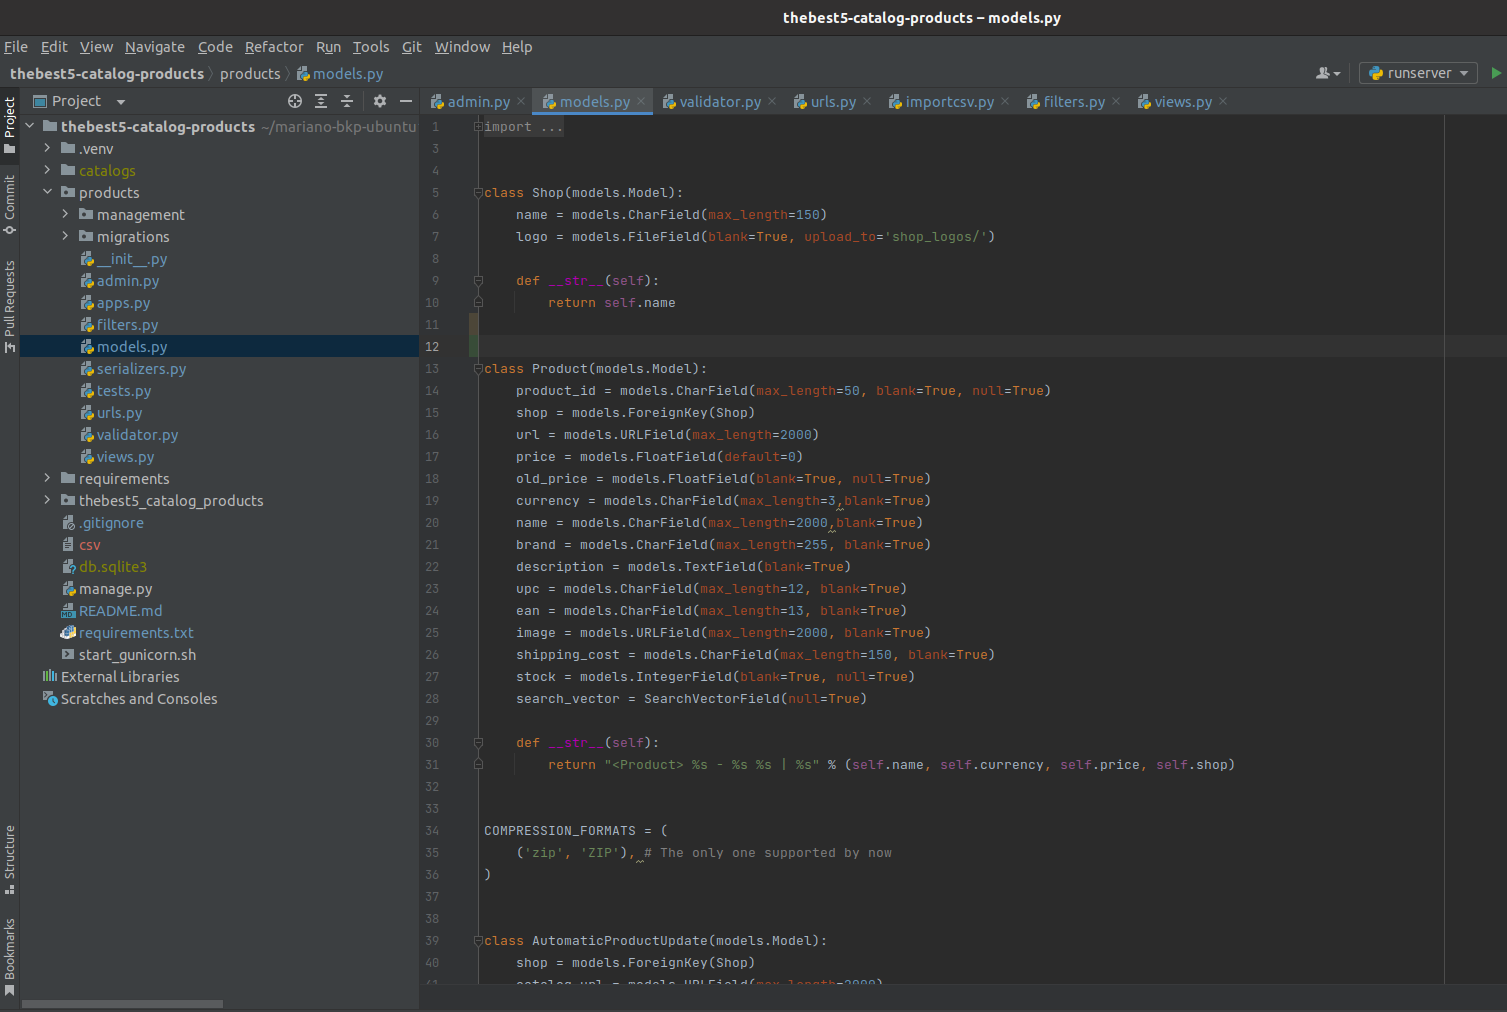The height and width of the screenshot is (1012, 1507).
Task: Click the products breadcrumb
Action: pos(250,74)
